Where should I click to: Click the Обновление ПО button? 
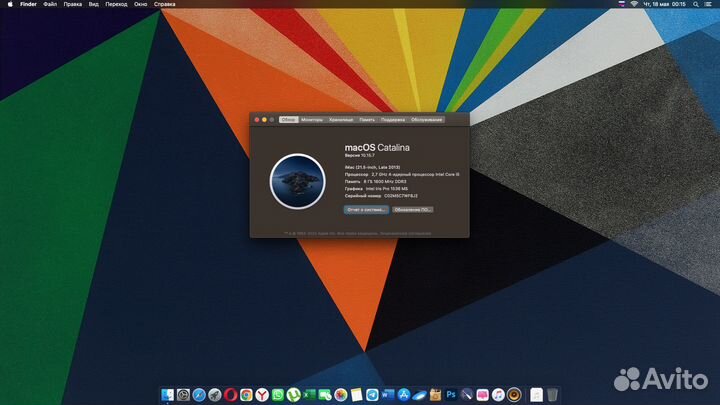click(413, 209)
